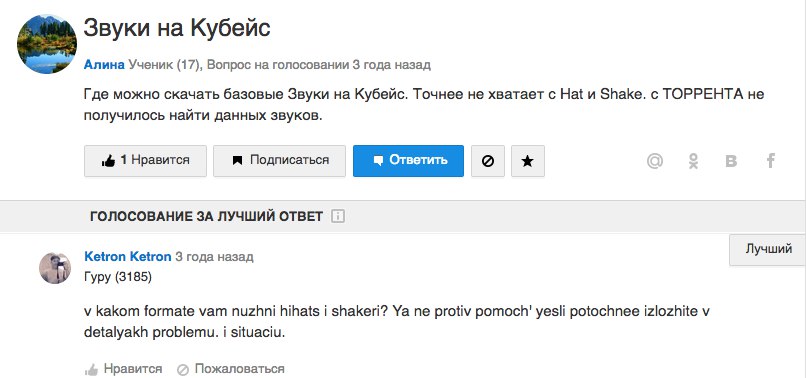Vote answer as Лучший
This screenshot has height=378, width=806.
coord(767,249)
